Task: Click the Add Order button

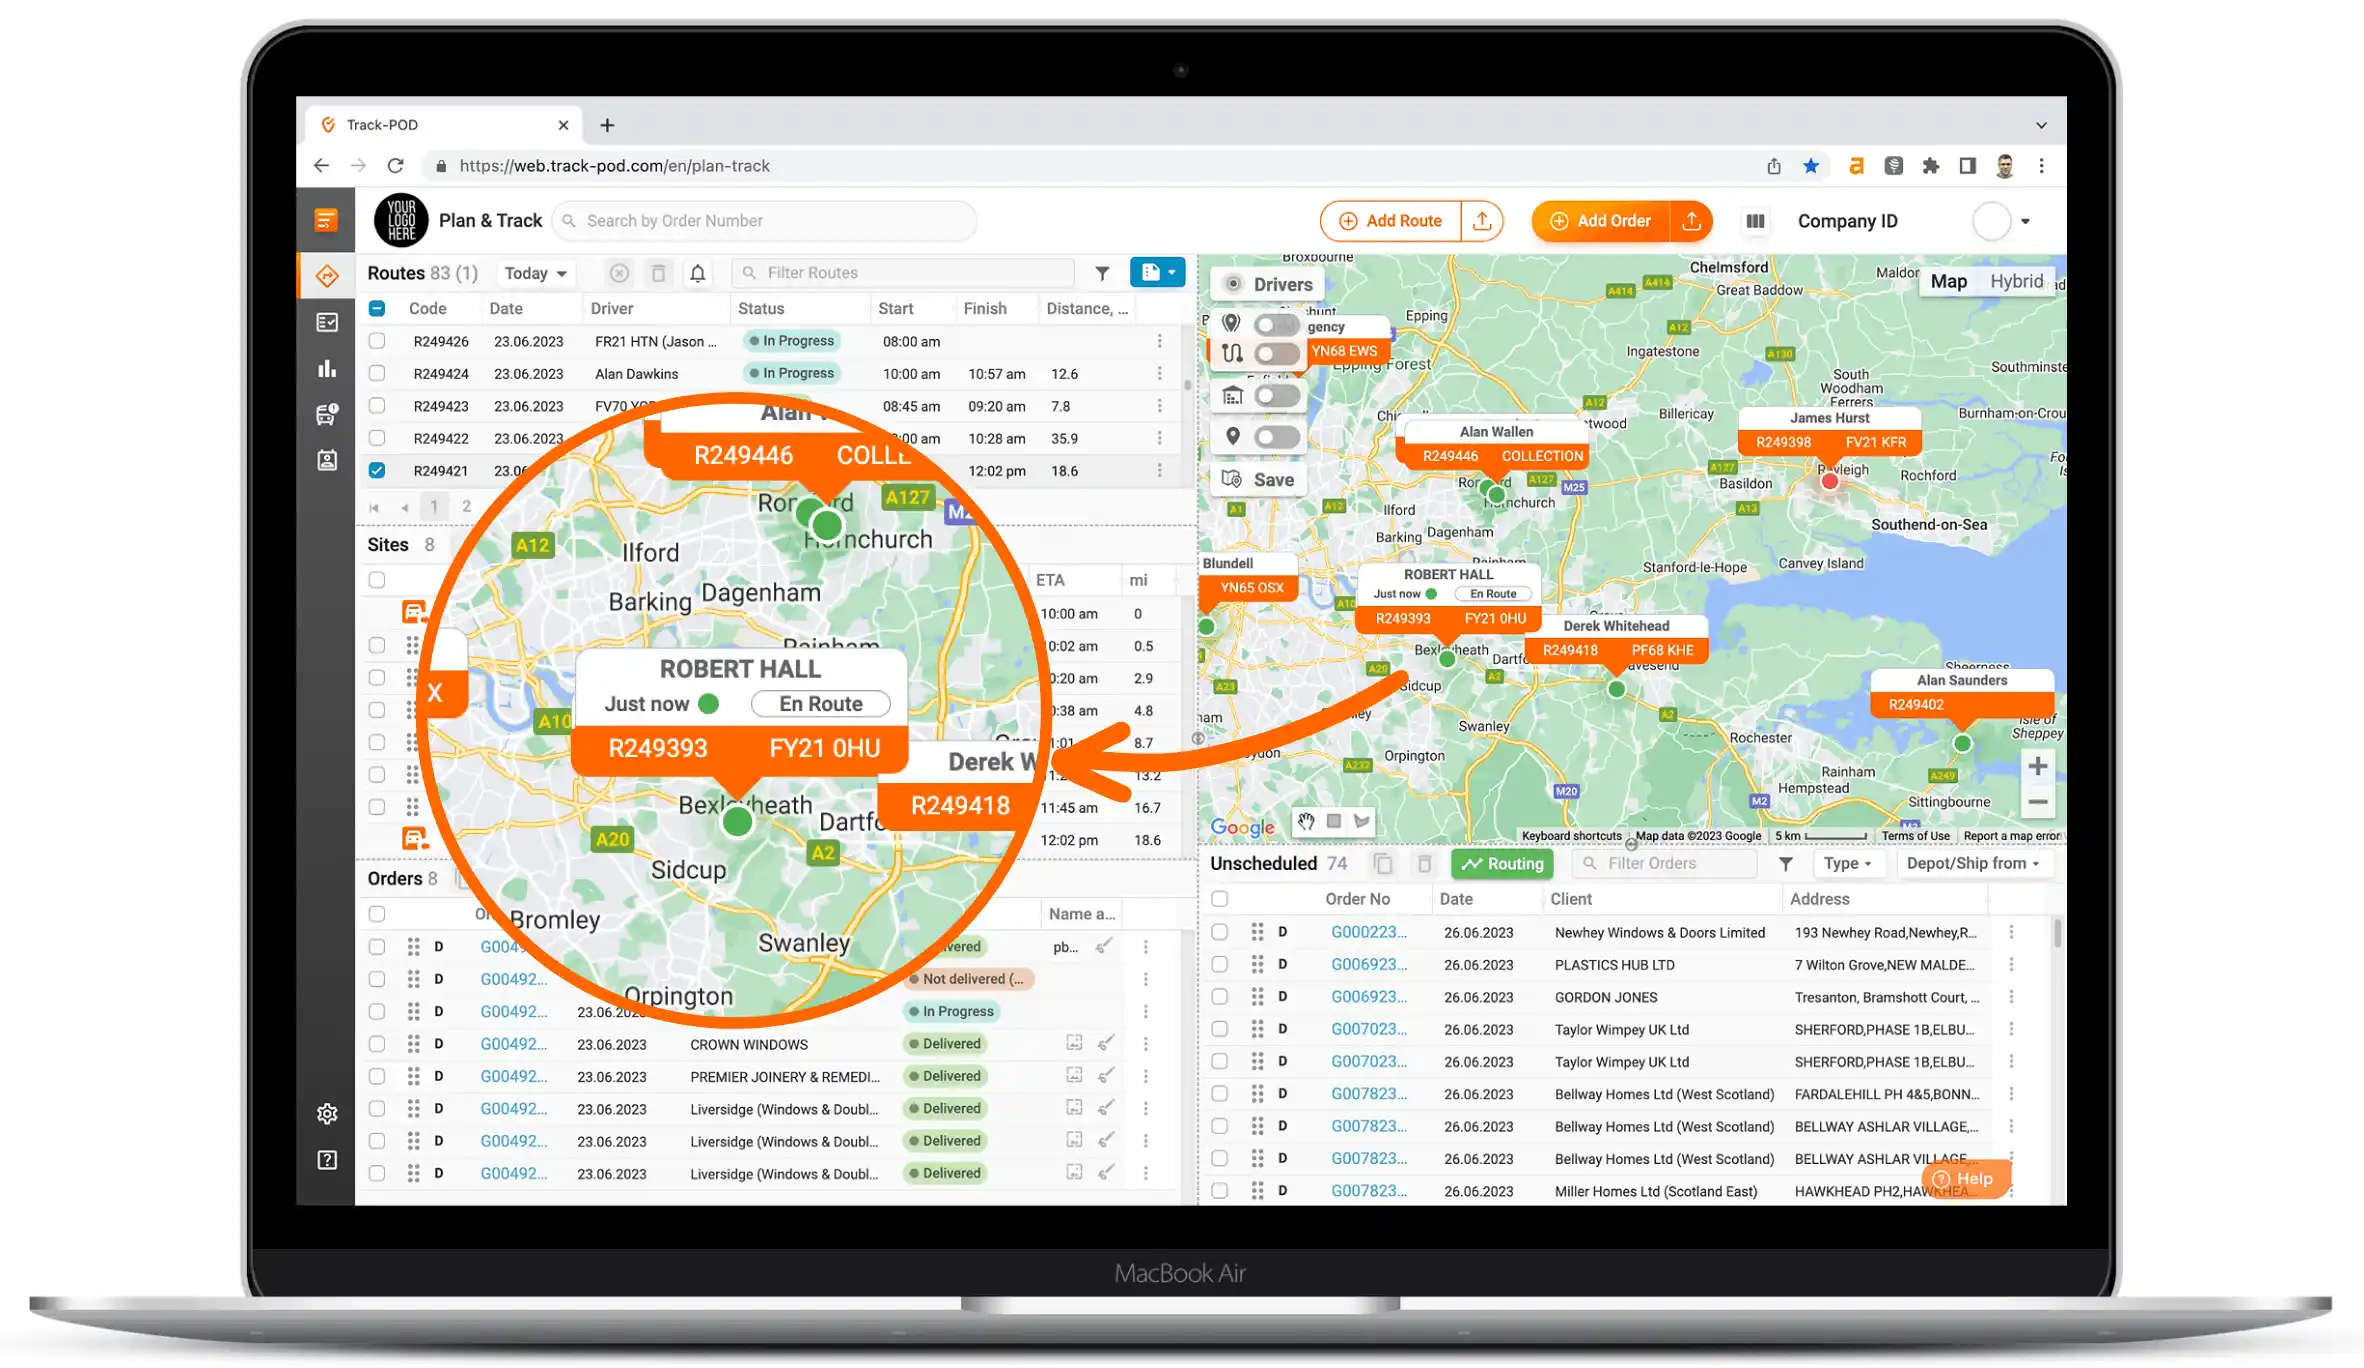Action: click(x=1601, y=221)
